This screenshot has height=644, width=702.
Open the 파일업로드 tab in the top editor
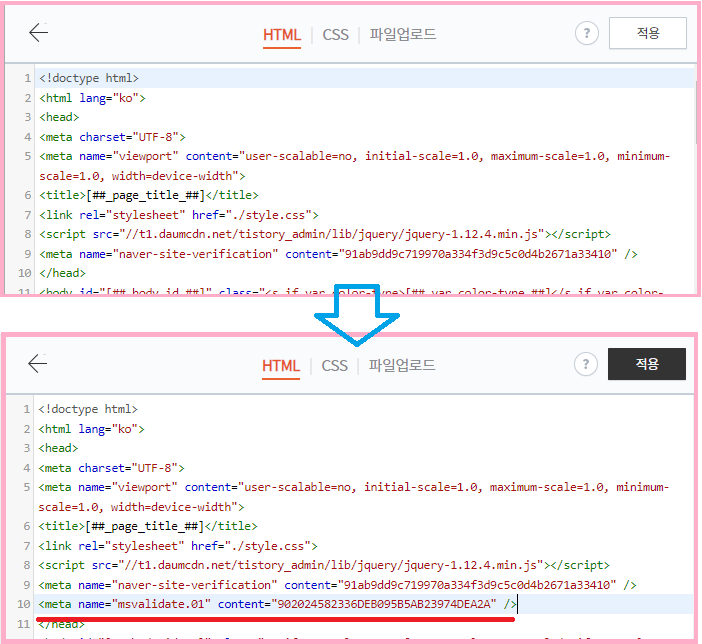[402, 34]
